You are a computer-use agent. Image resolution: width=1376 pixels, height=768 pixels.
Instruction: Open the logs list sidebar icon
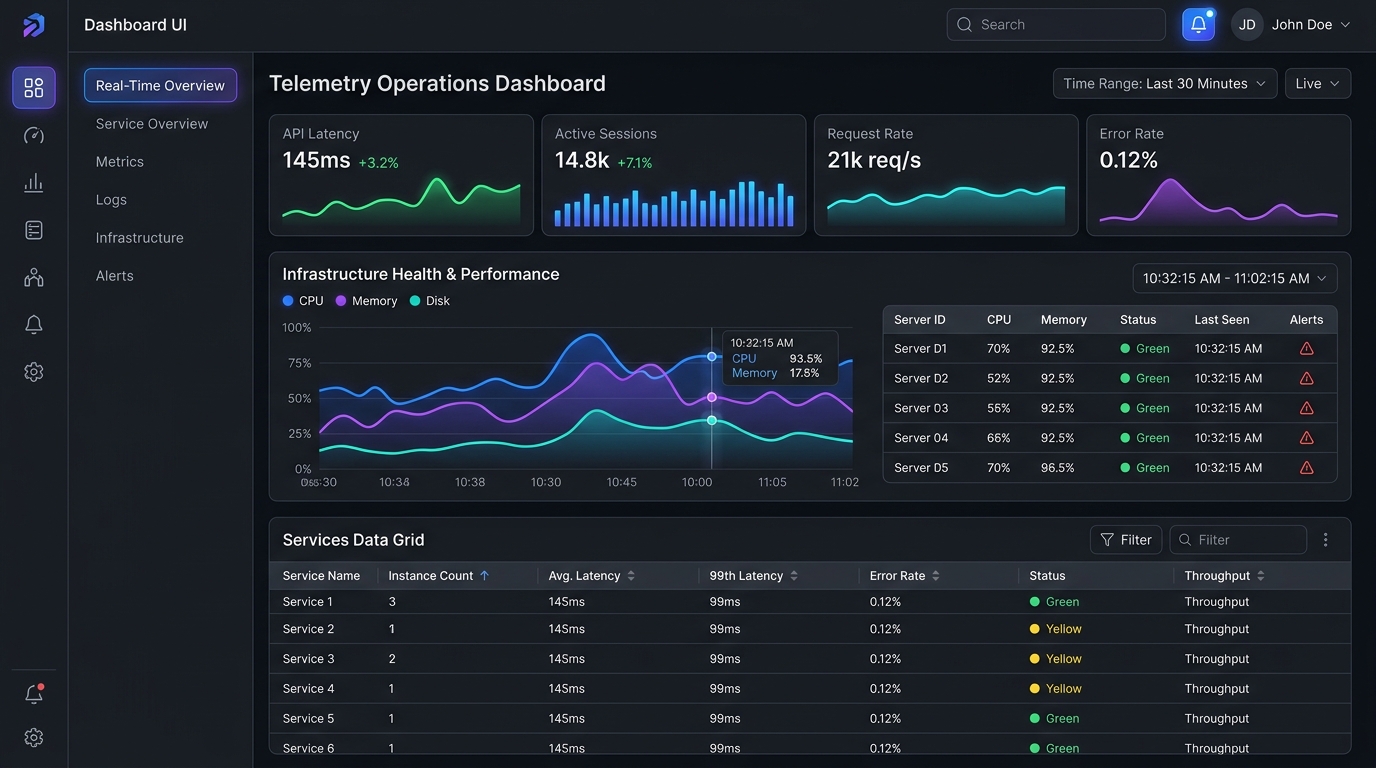point(34,230)
